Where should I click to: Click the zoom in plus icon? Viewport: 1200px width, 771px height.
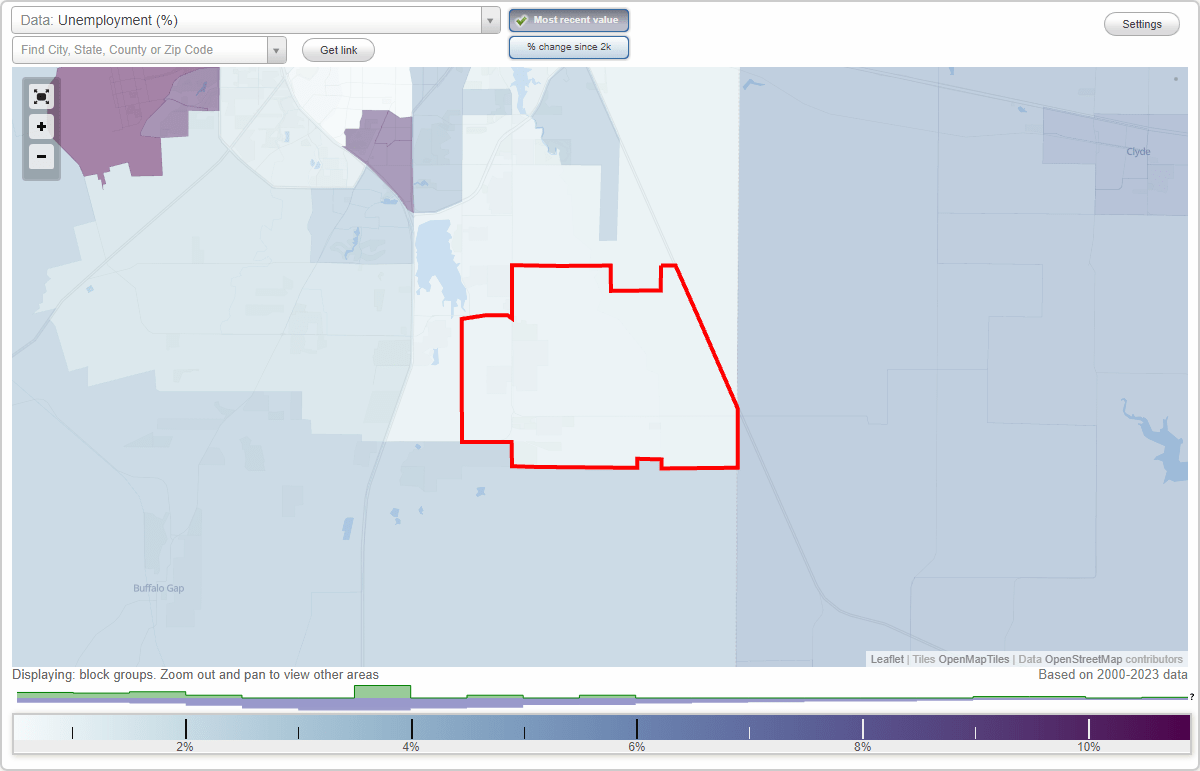pyautogui.click(x=41, y=127)
